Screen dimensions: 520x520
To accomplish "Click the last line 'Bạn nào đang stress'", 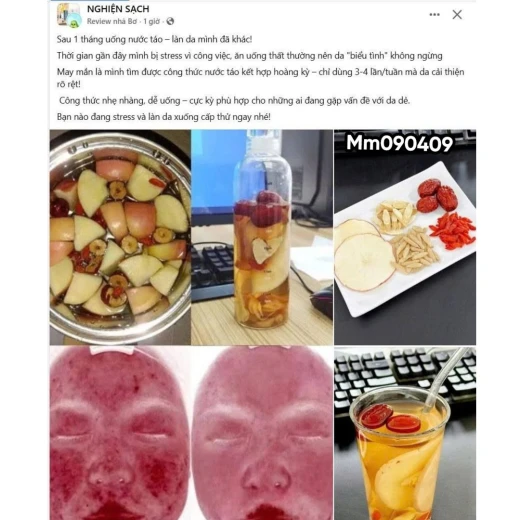I will pyautogui.click(x=164, y=117).
